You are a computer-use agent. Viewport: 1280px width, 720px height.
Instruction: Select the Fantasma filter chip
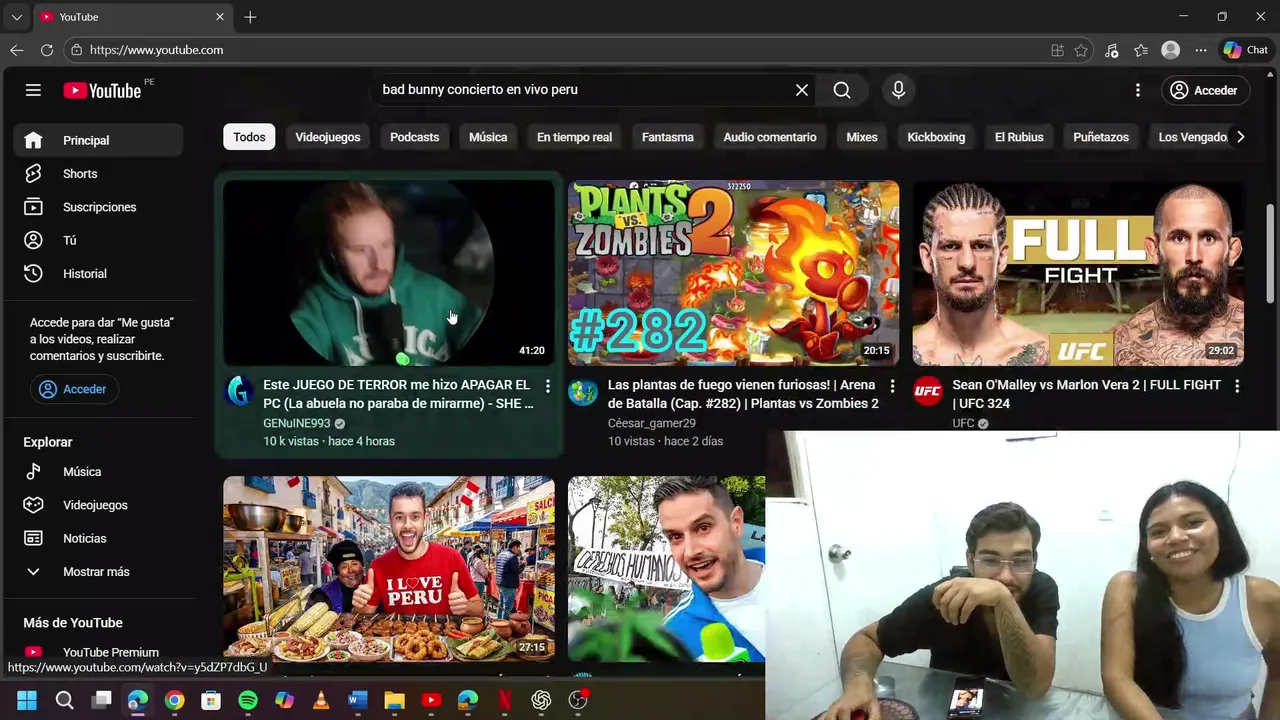pos(667,137)
